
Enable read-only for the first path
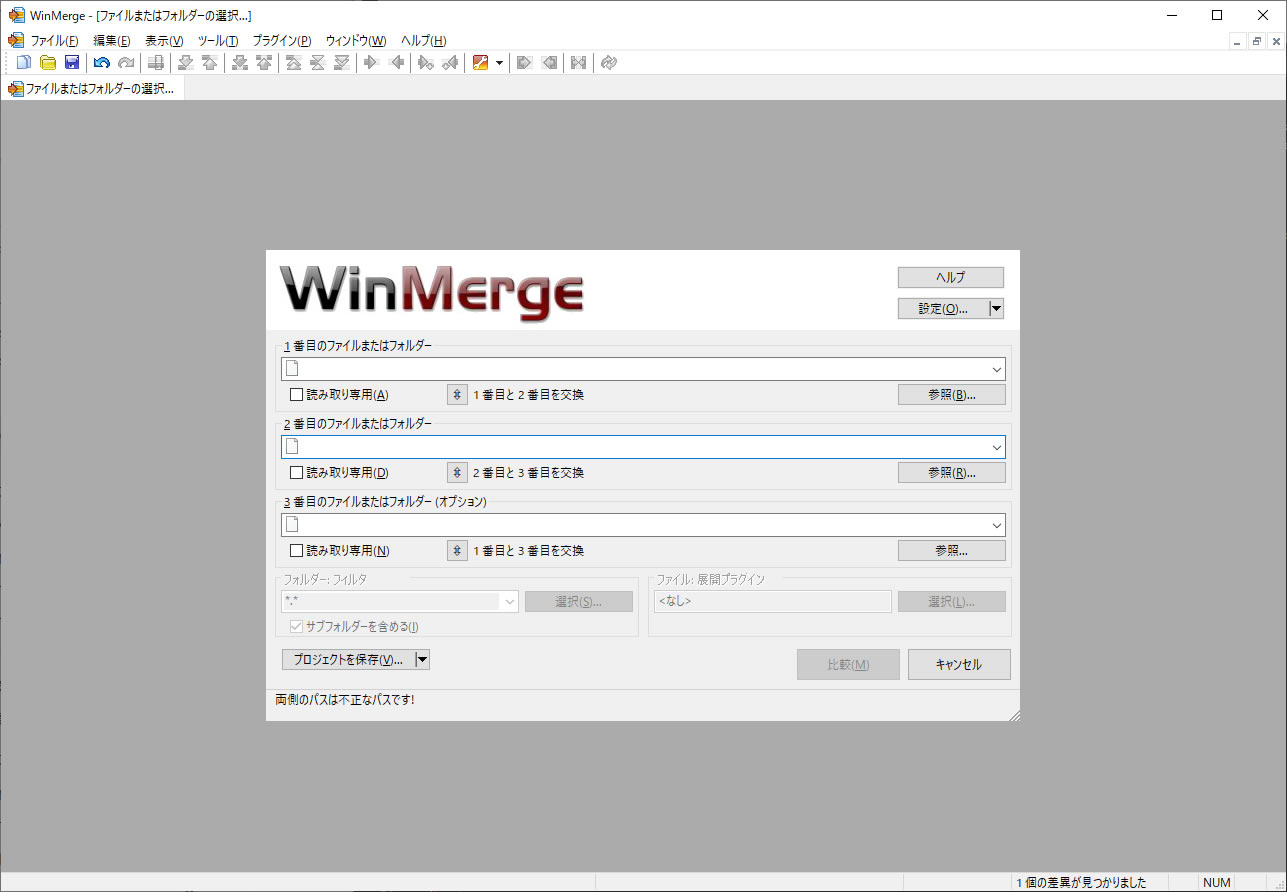click(296, 394)
